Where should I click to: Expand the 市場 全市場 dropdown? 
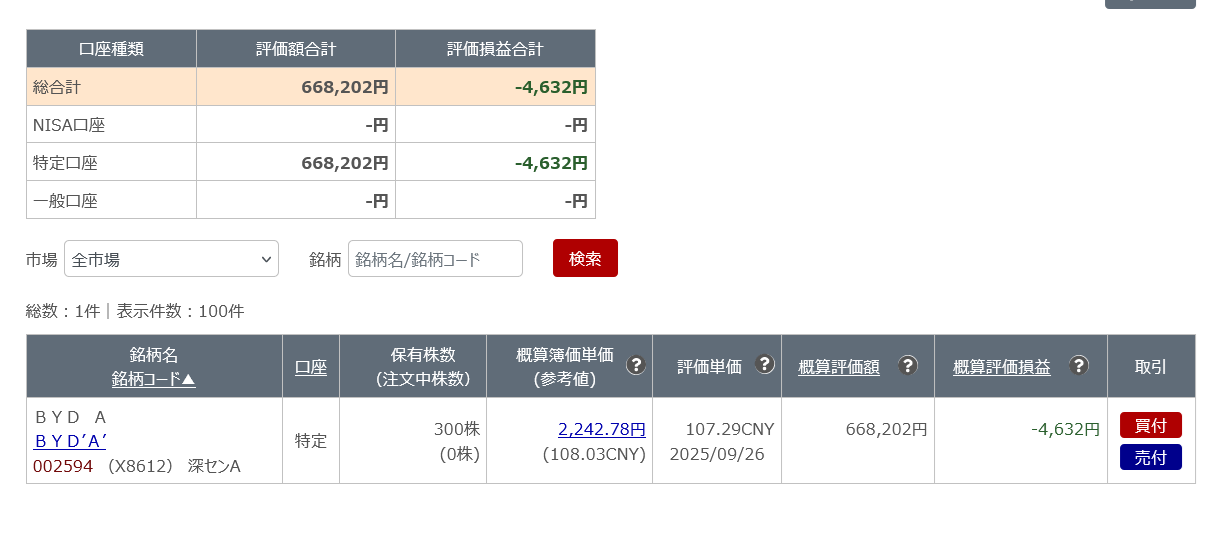[171, 259]
